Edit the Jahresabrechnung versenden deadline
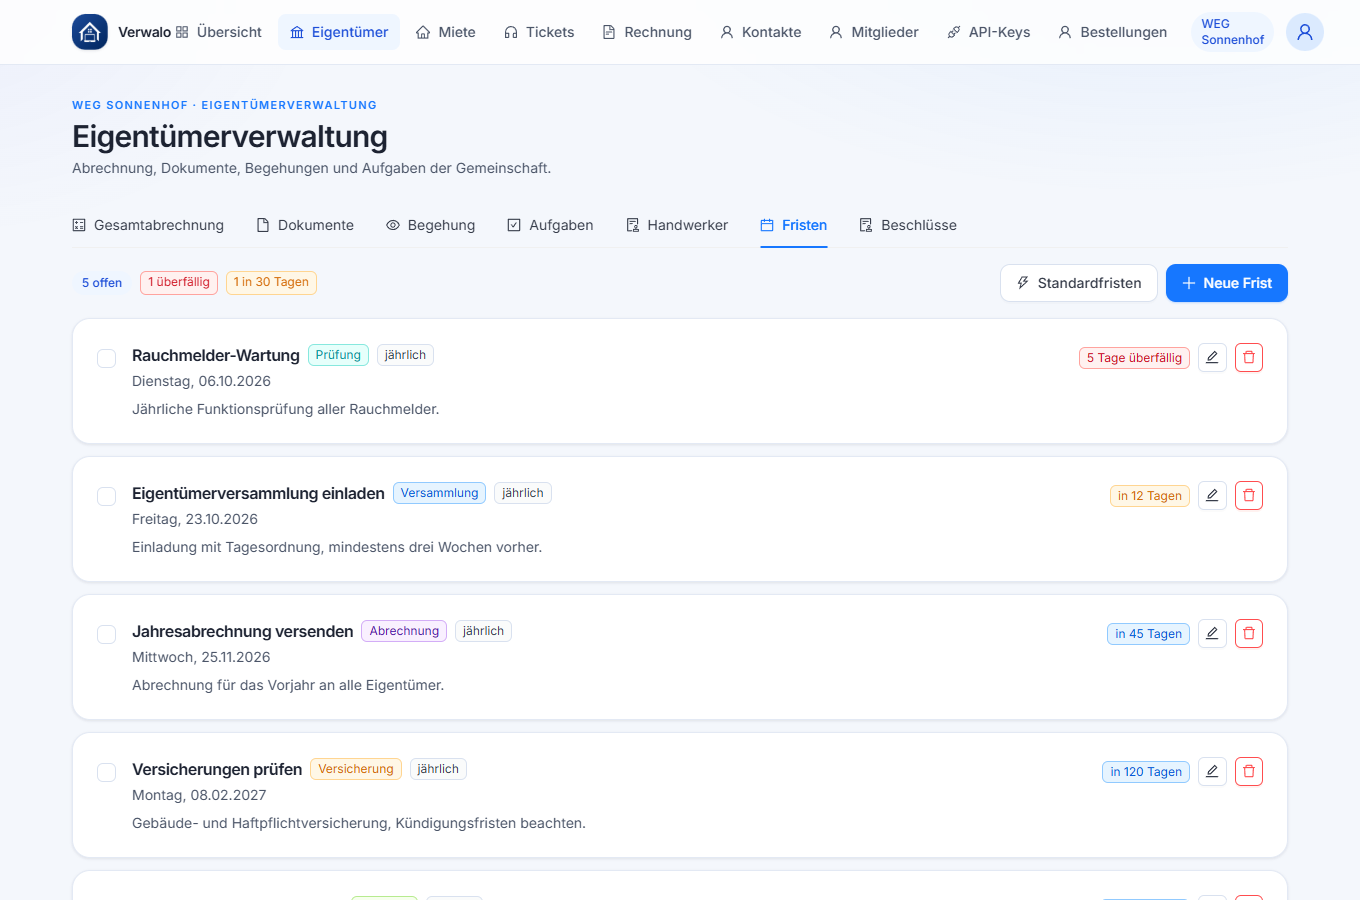The height and width of the screenshot is (900, 1360). coord(1212,634)
